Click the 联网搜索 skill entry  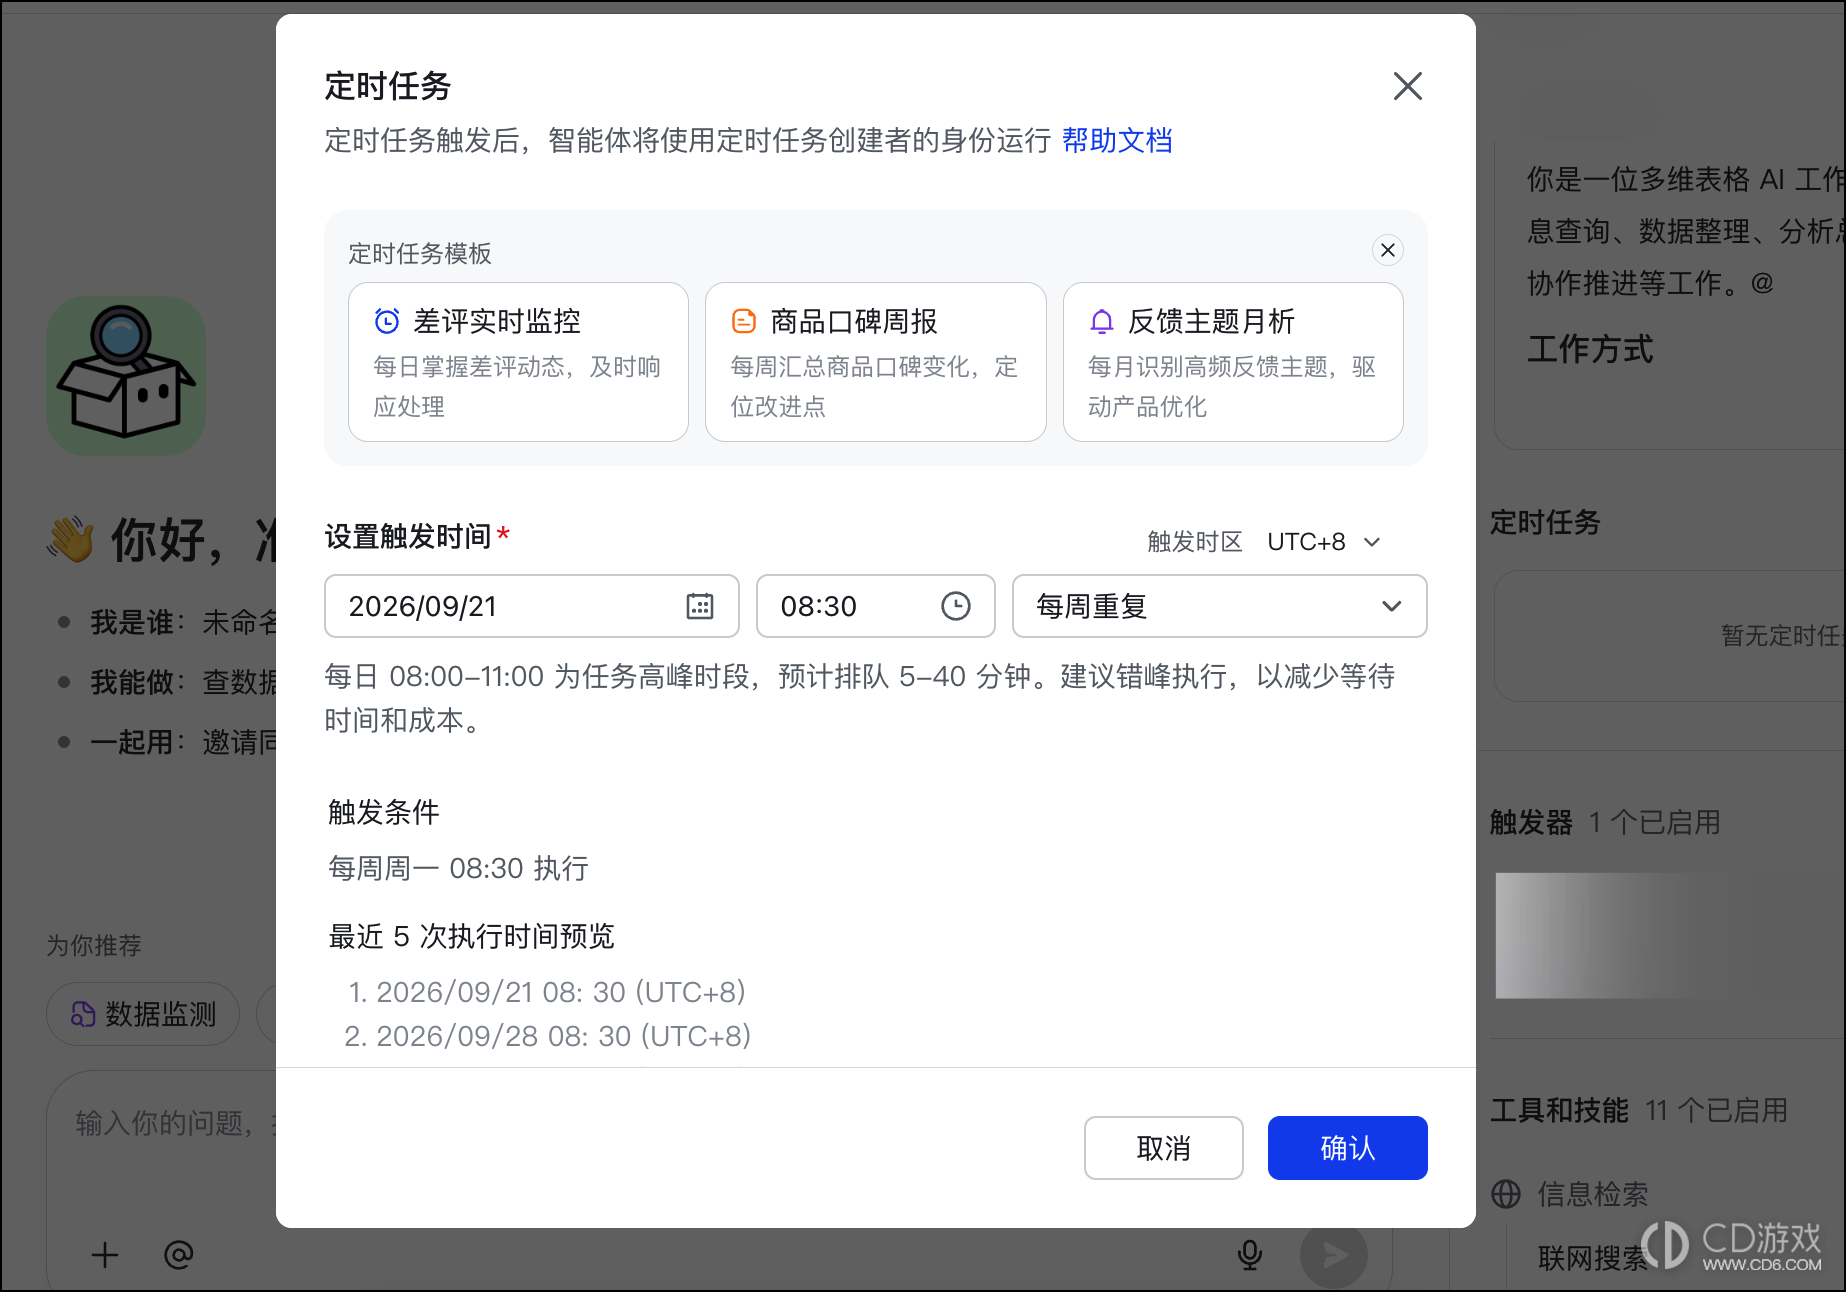[x=1592, y=1258]
